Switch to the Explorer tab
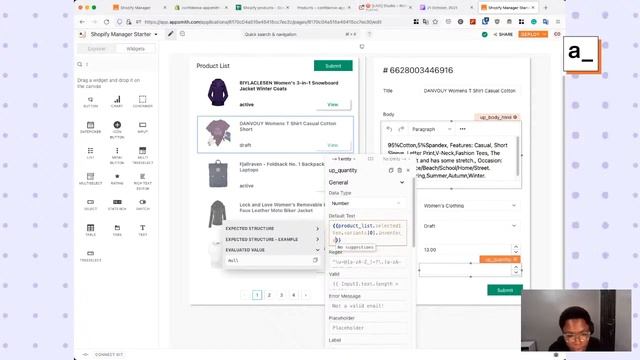The height and width of the screenshot is (360, 640). coord(97,49)
